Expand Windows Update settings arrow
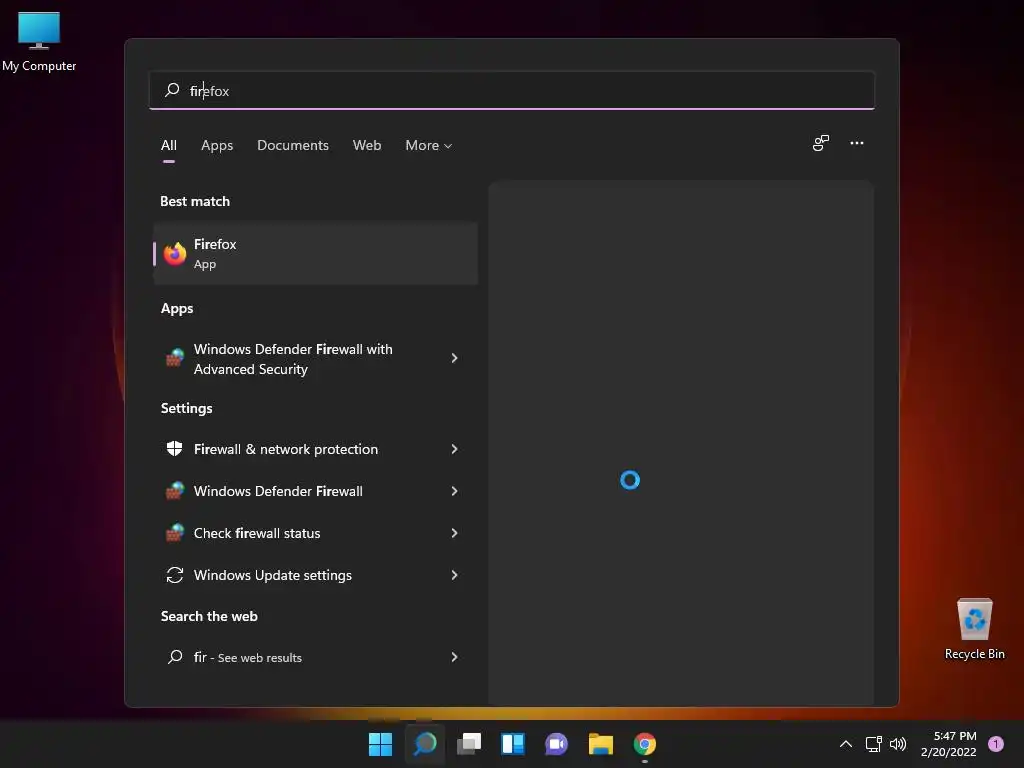Viewport: 1024px width, 768px height. tap(455, 575)
